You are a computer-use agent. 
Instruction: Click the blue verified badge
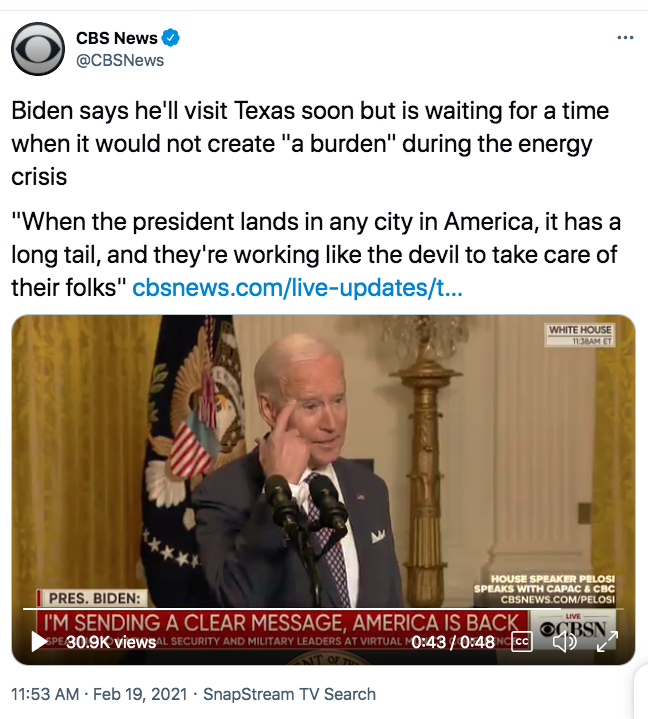(x=171, y=38)
